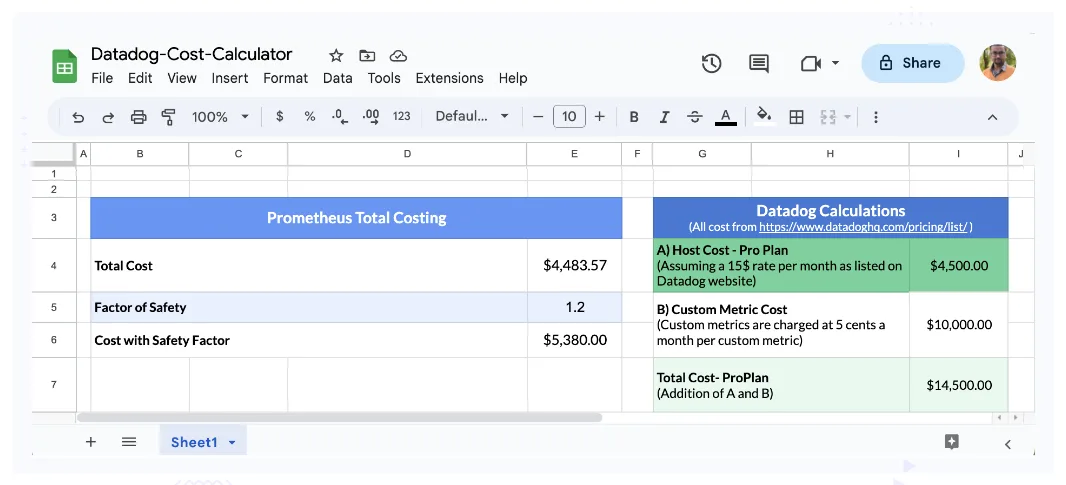Increase font size plus button
This screenshot has height=485, width=1066.
click(x=600, y=117)
